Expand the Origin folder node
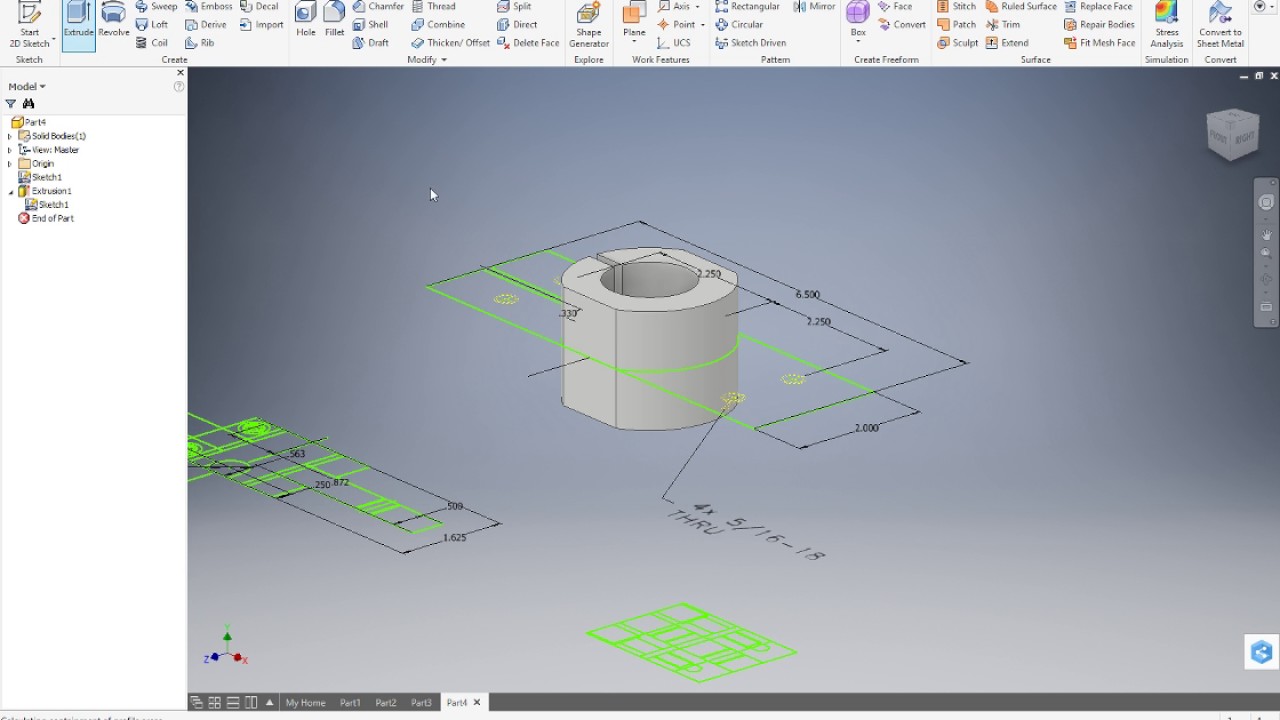This screenshot has height=720, width=1280. [x=10, y=163]
